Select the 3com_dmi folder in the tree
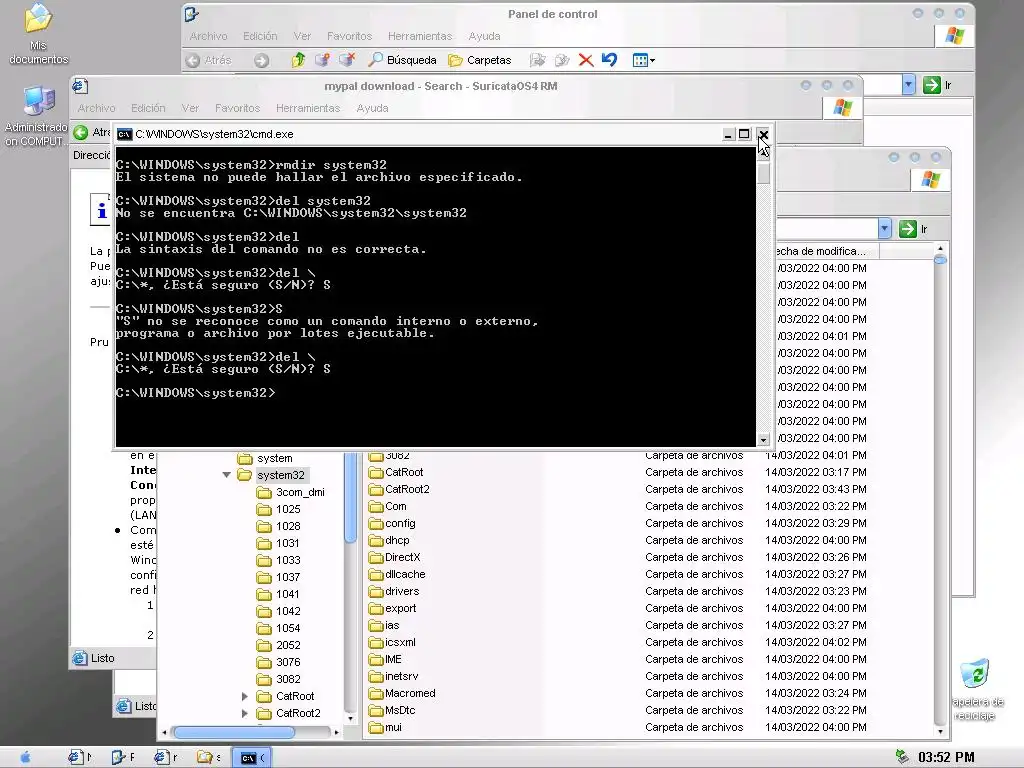1024x768 pixels. click(300, 492)
